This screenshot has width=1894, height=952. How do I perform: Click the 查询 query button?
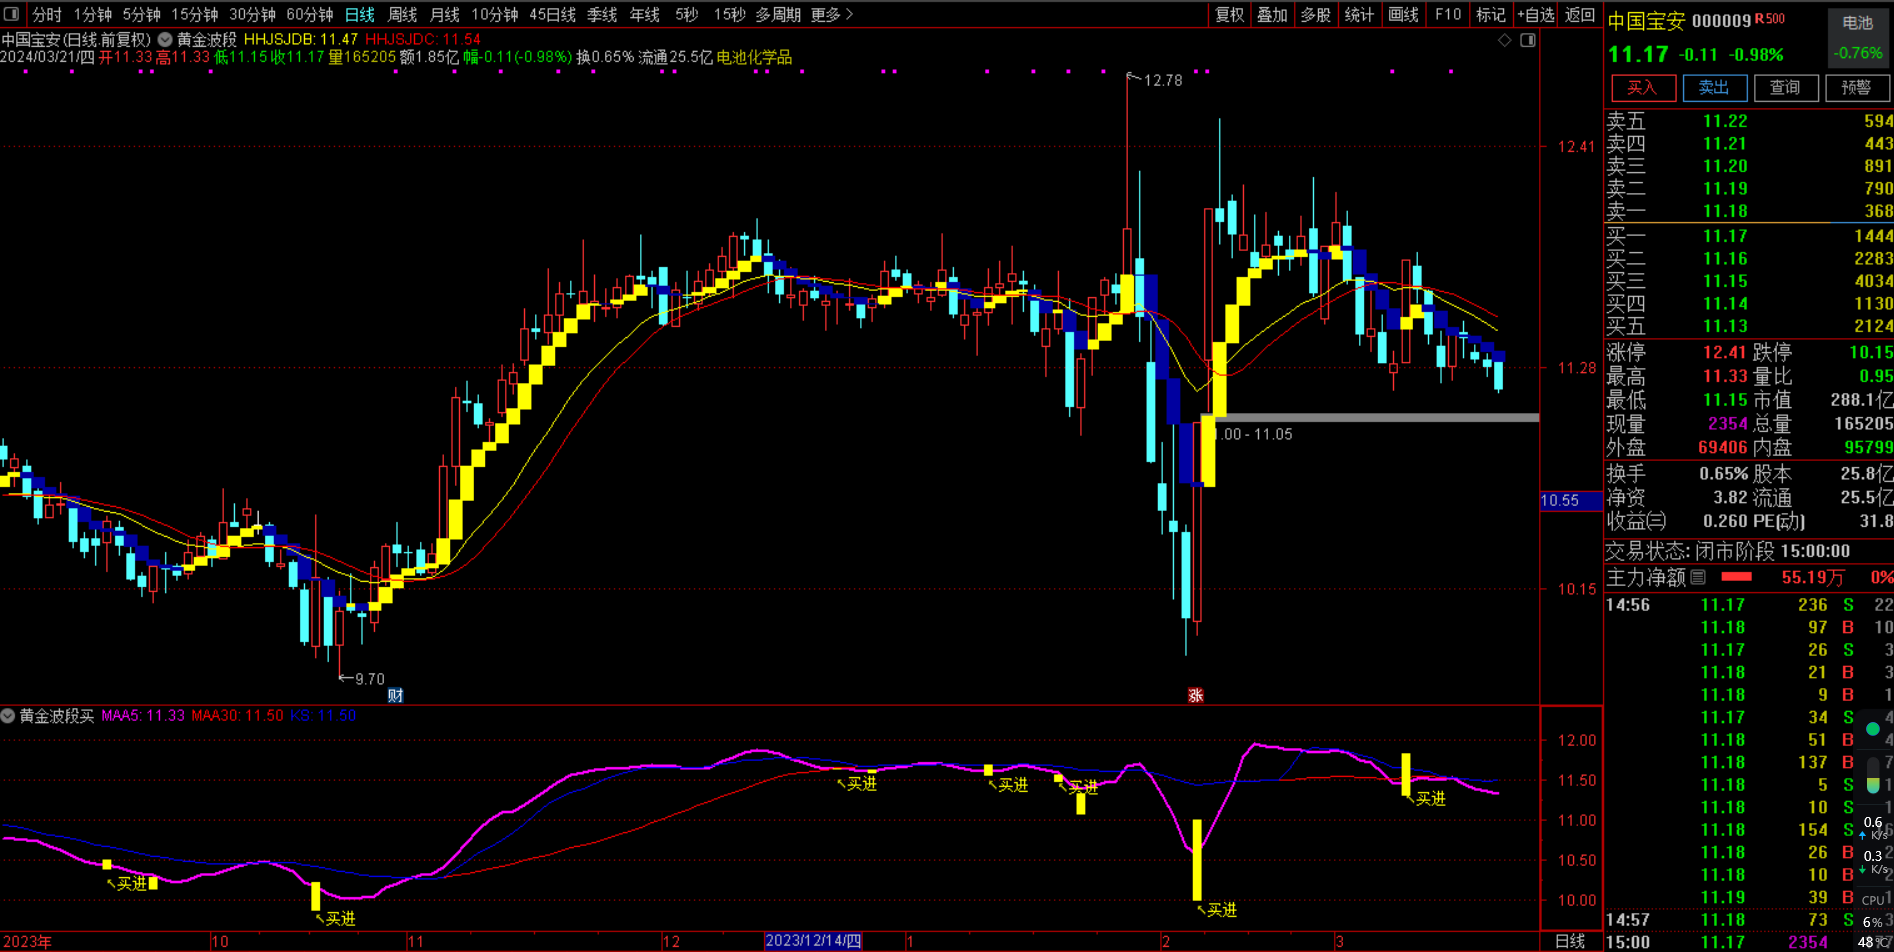click(x=1785, y=88)
